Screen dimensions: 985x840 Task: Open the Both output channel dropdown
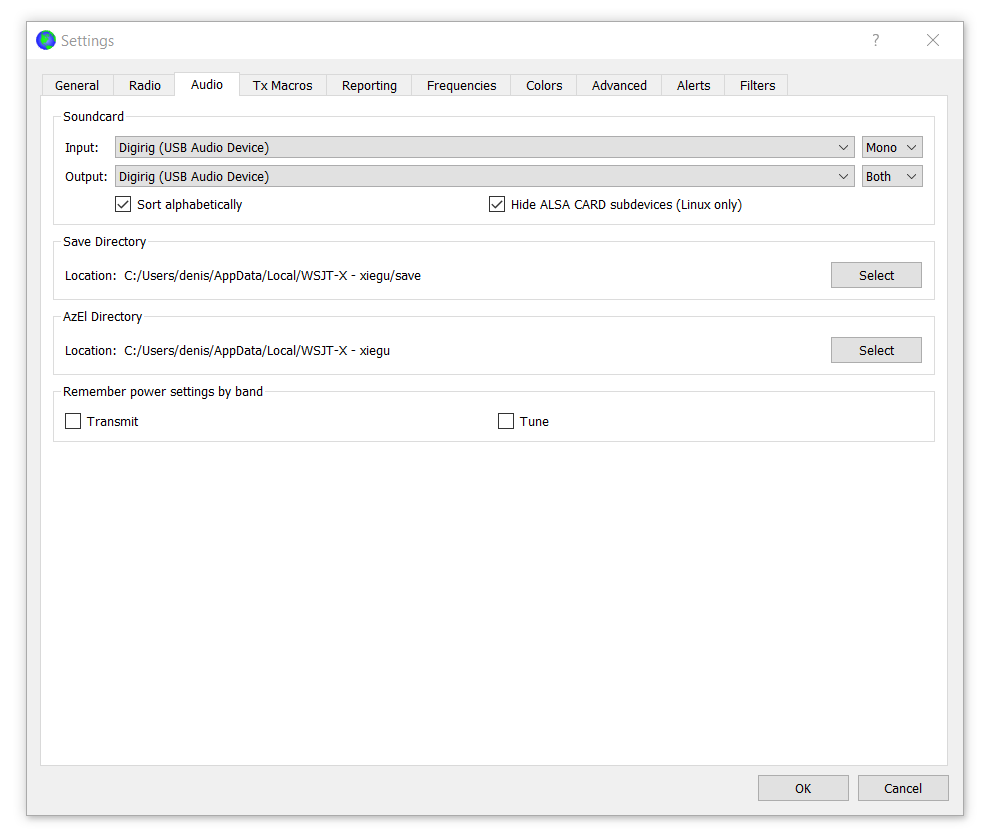[892, 177]
